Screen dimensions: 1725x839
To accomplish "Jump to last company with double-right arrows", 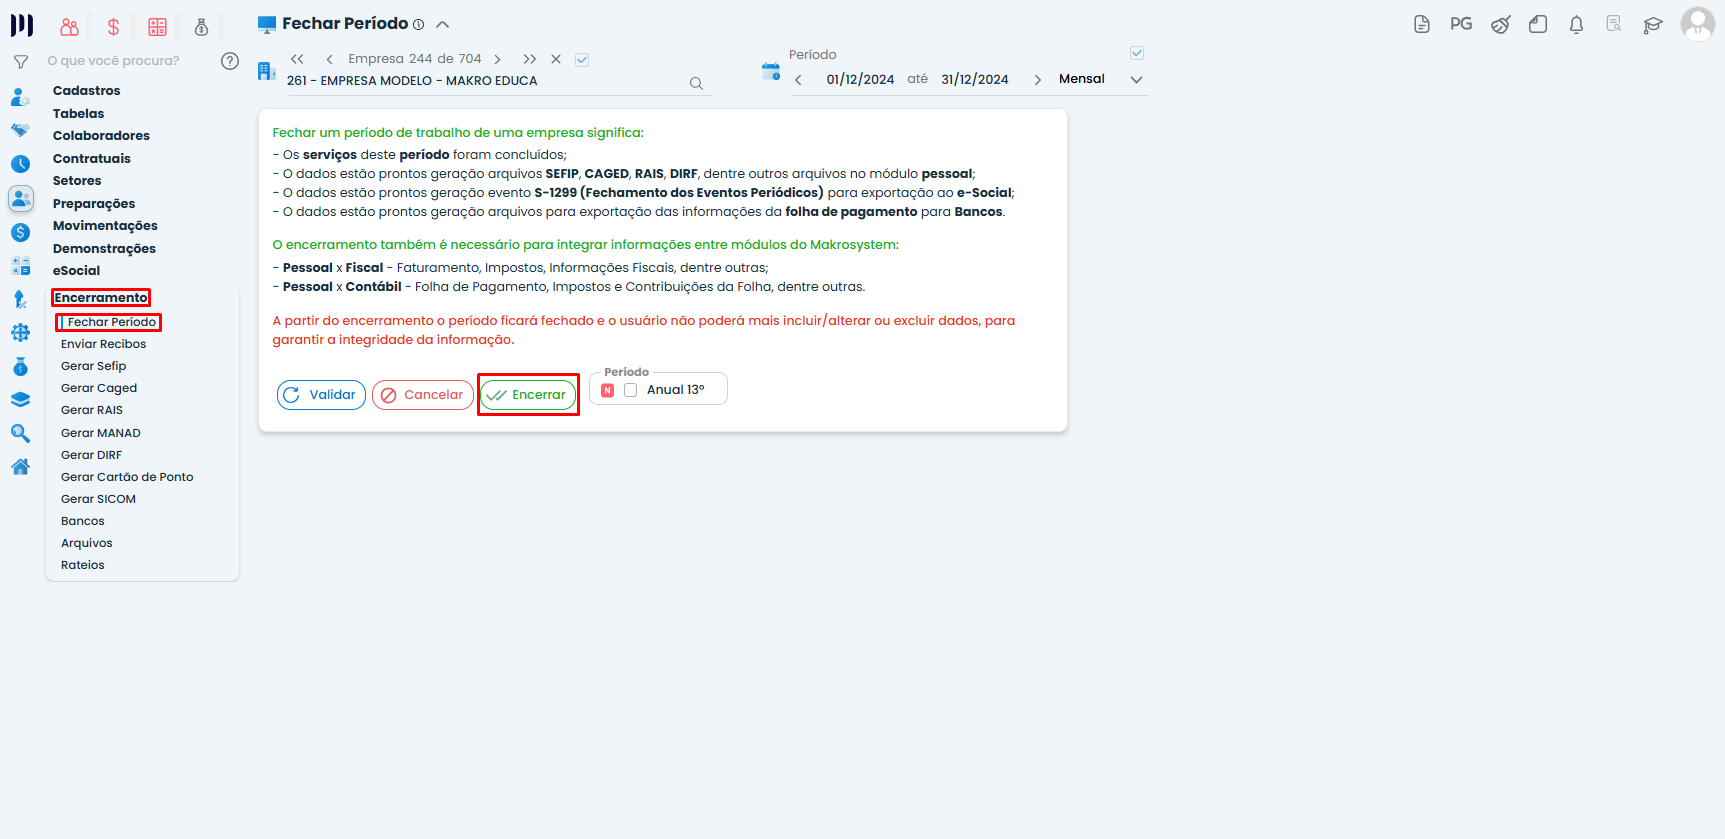I will pyautogui.click(x=530, y=59).
